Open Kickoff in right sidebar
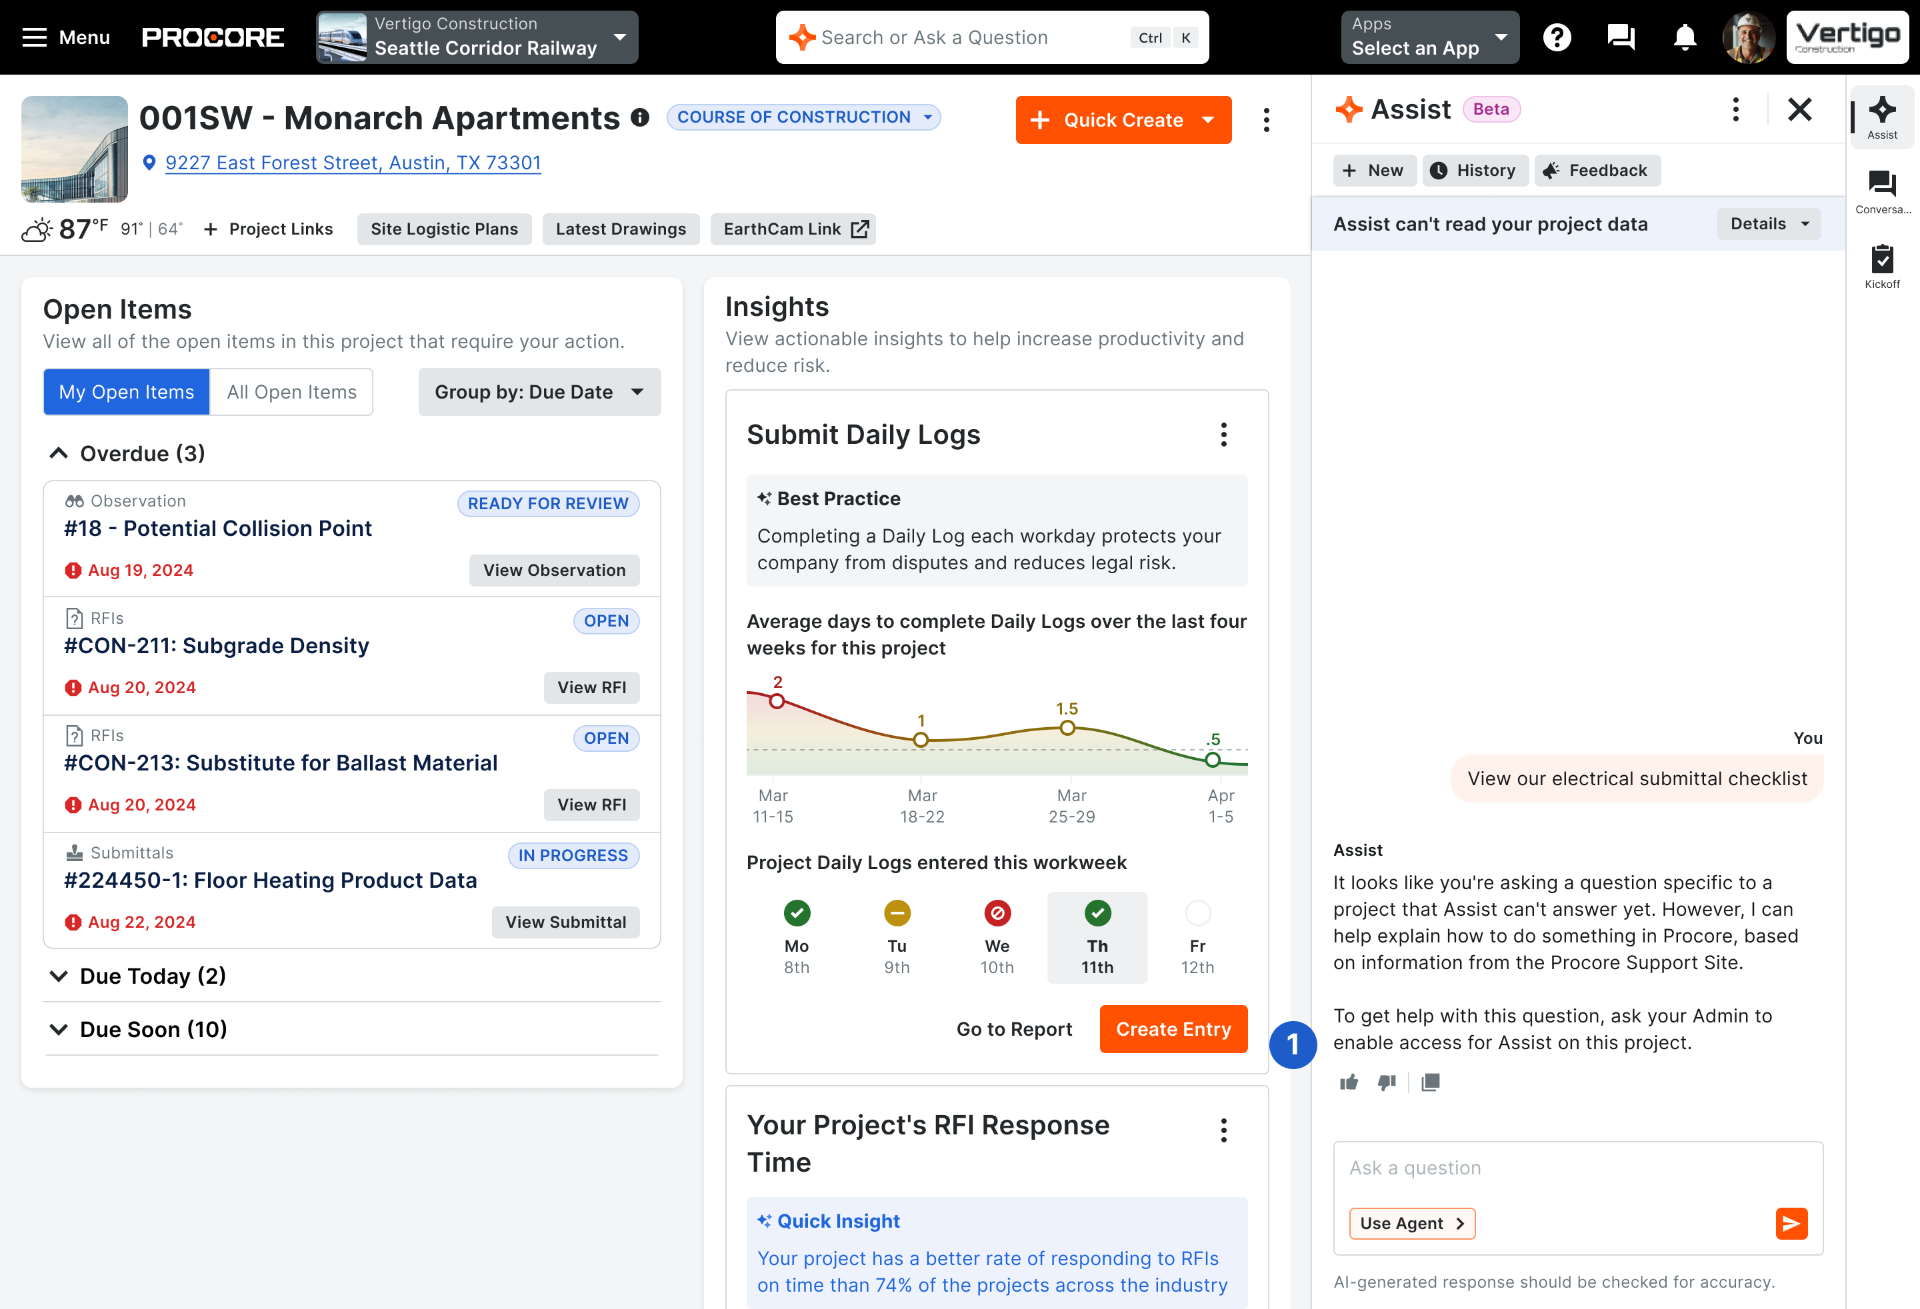The height and width of the screenshot is (1309, 1920). 1882,267
